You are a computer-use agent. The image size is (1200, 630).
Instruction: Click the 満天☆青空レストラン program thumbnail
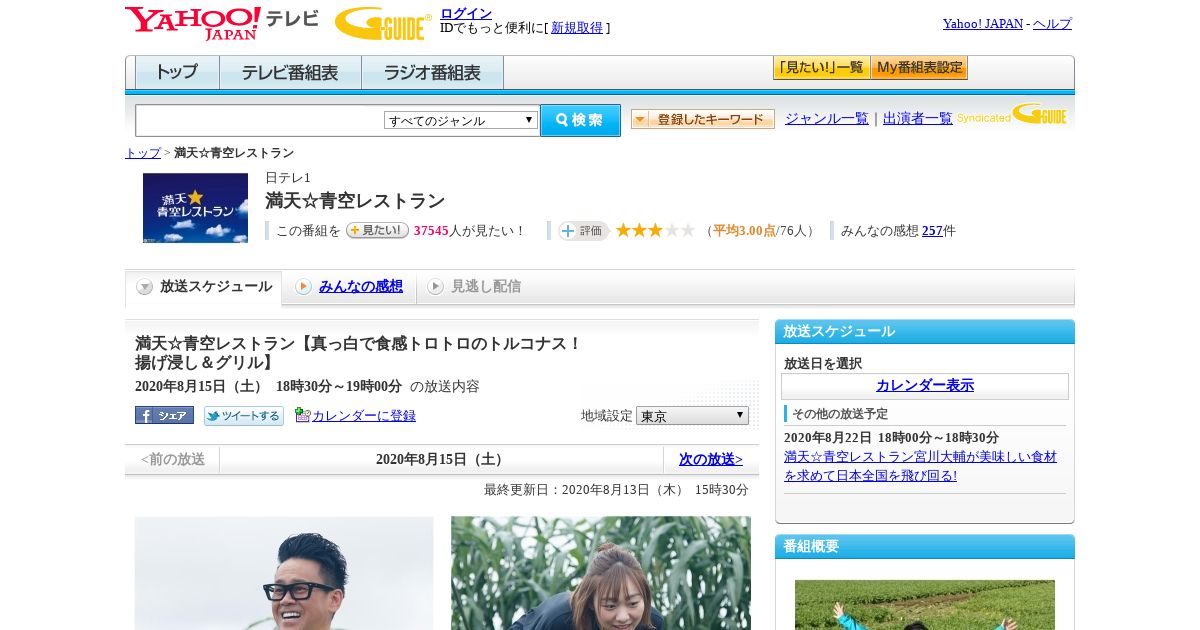195,208
